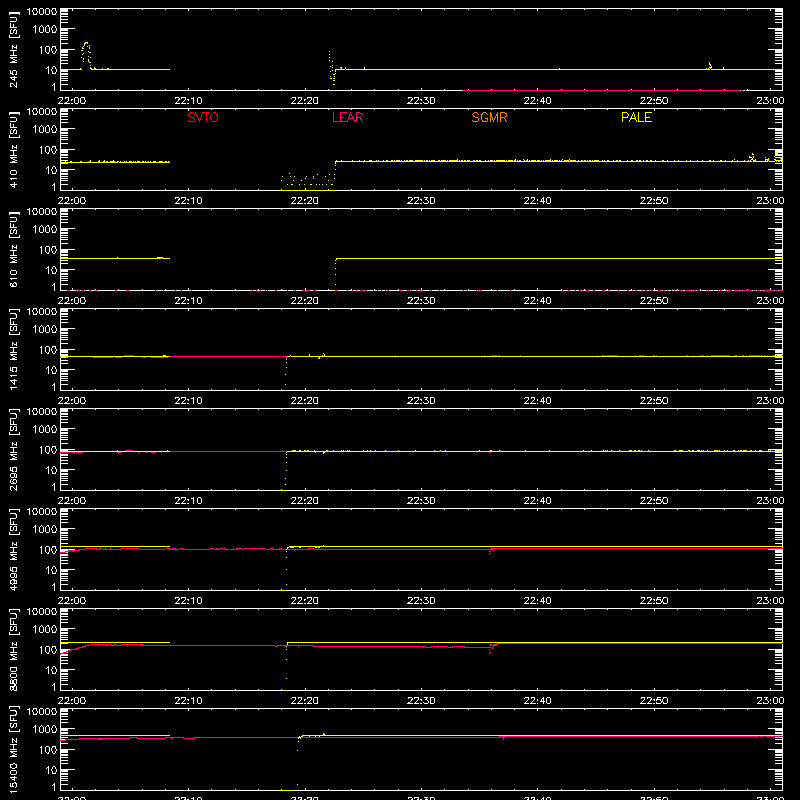
Task: Select the 610 MHz [SFU] axis title
Action: coord(13,249)
